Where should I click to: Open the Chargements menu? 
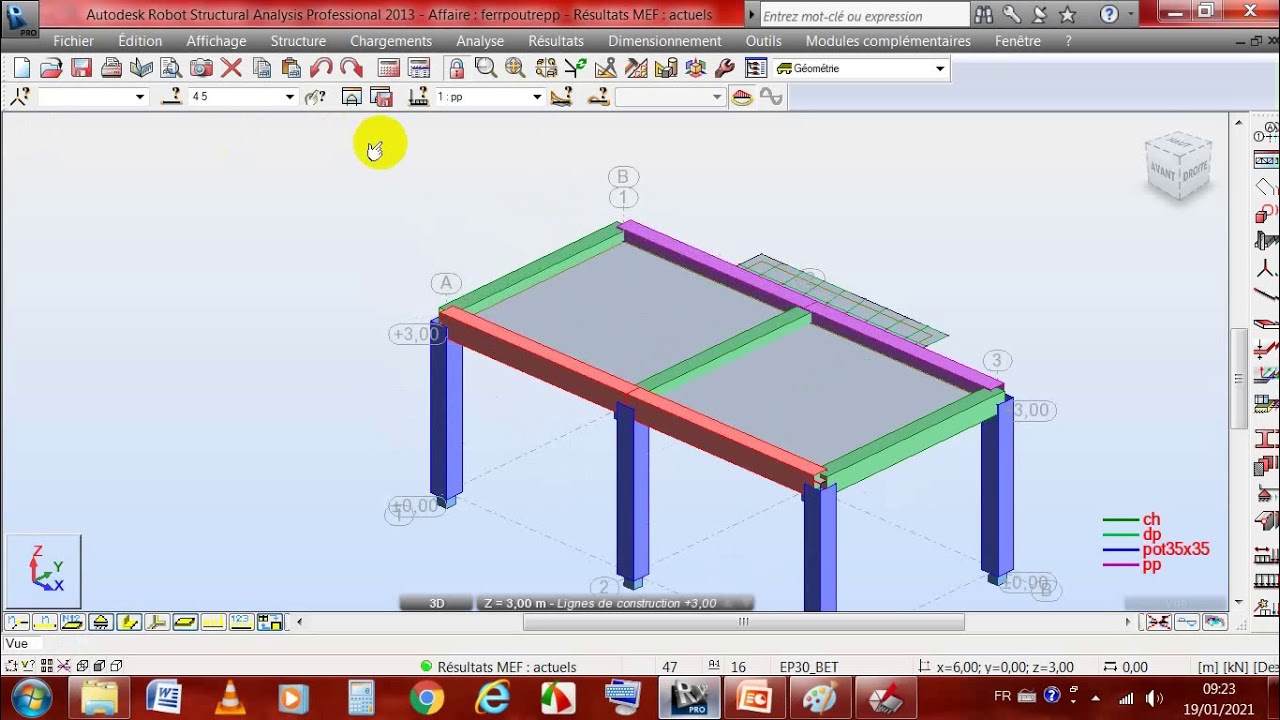point(391,41)
